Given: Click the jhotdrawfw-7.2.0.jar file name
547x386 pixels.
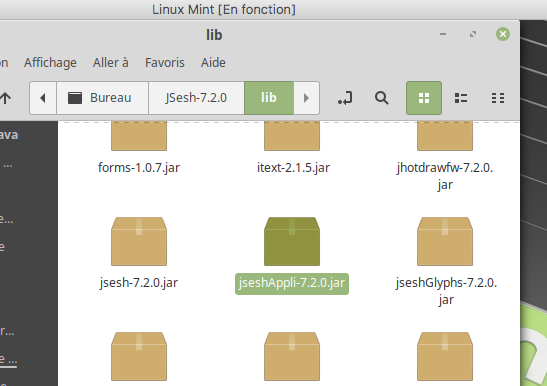Looking at the screenshot, I should point(445,176).
